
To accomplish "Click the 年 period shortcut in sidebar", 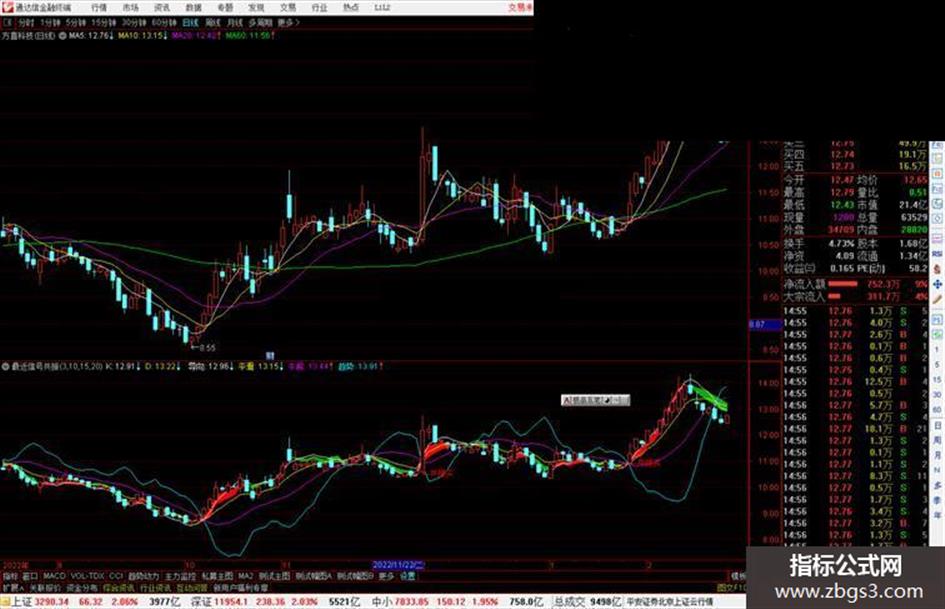I will tap(937, 516).
